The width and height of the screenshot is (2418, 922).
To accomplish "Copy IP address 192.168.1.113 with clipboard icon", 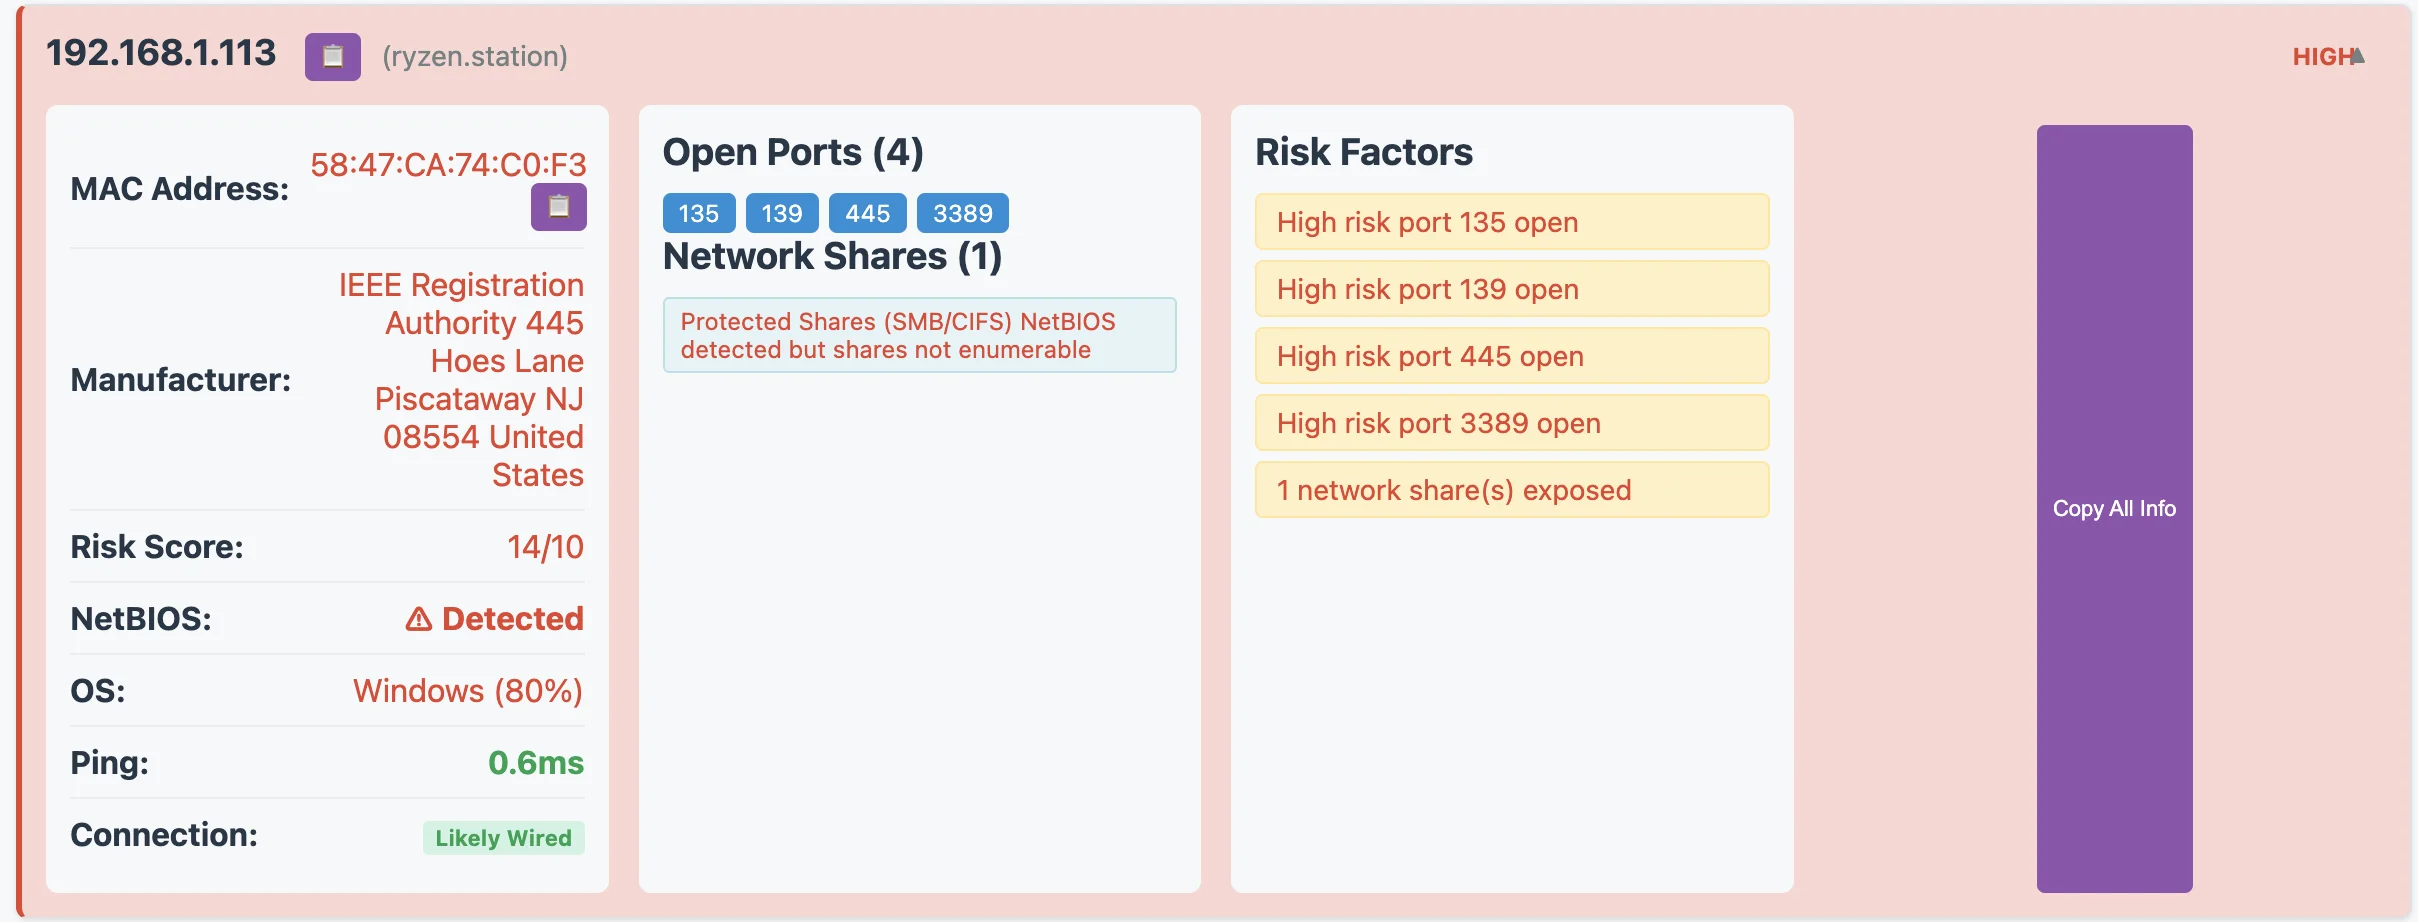I will click(332, 57).
